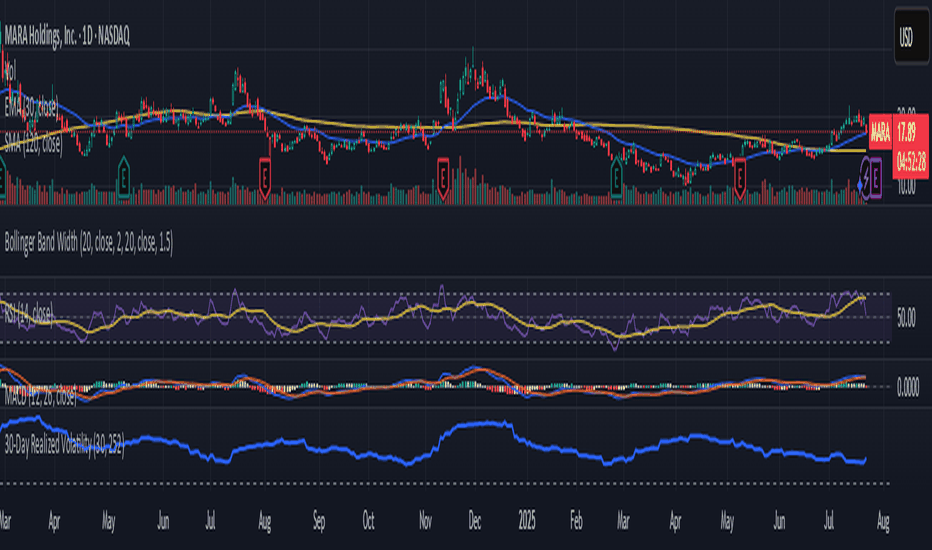This screenshot has width=932, height=550.
Task: Open the green earnings marker near May 2024
Action: pyautogui.click(x=123, y=177)
